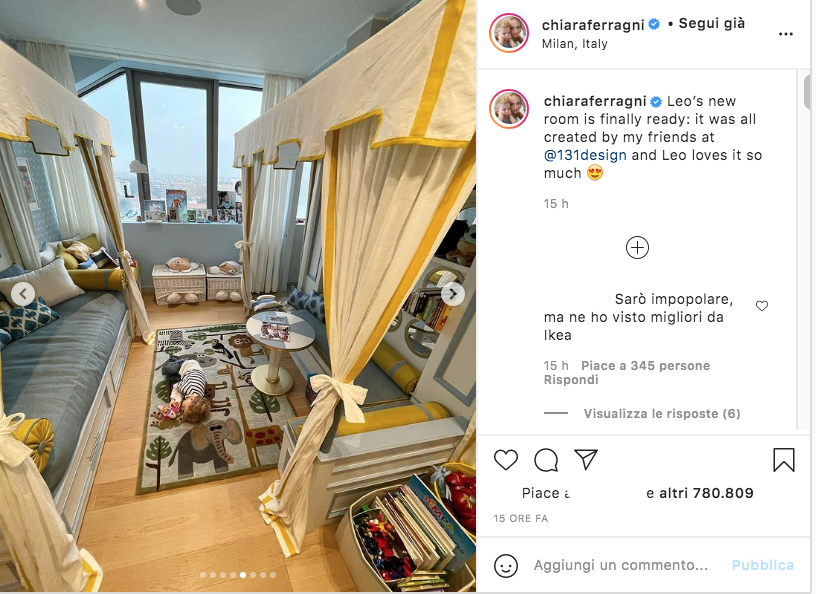Screen dimensions: 816x594
Task: Click header profile avatar picture
Action: tap(509, 33)
